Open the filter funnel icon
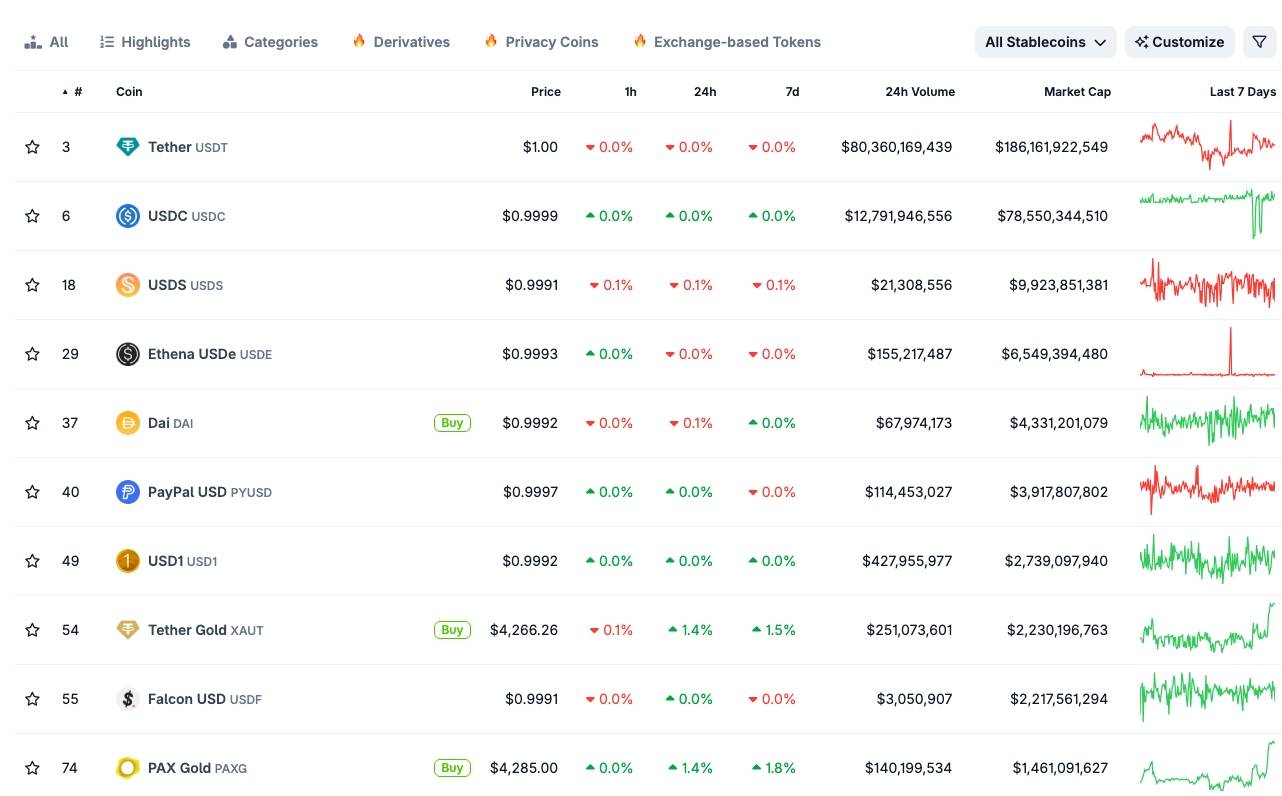 pyautogui.click(x=1260, y=42)
